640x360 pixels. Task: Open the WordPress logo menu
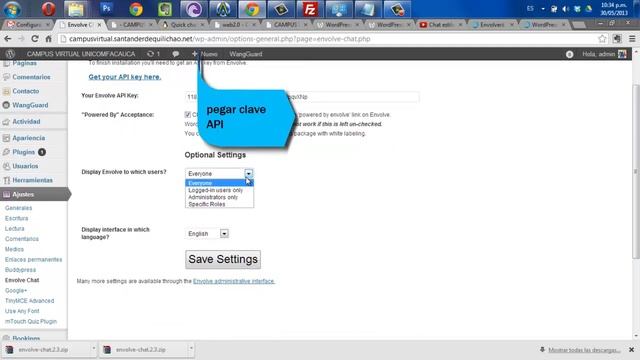point(11,54)
